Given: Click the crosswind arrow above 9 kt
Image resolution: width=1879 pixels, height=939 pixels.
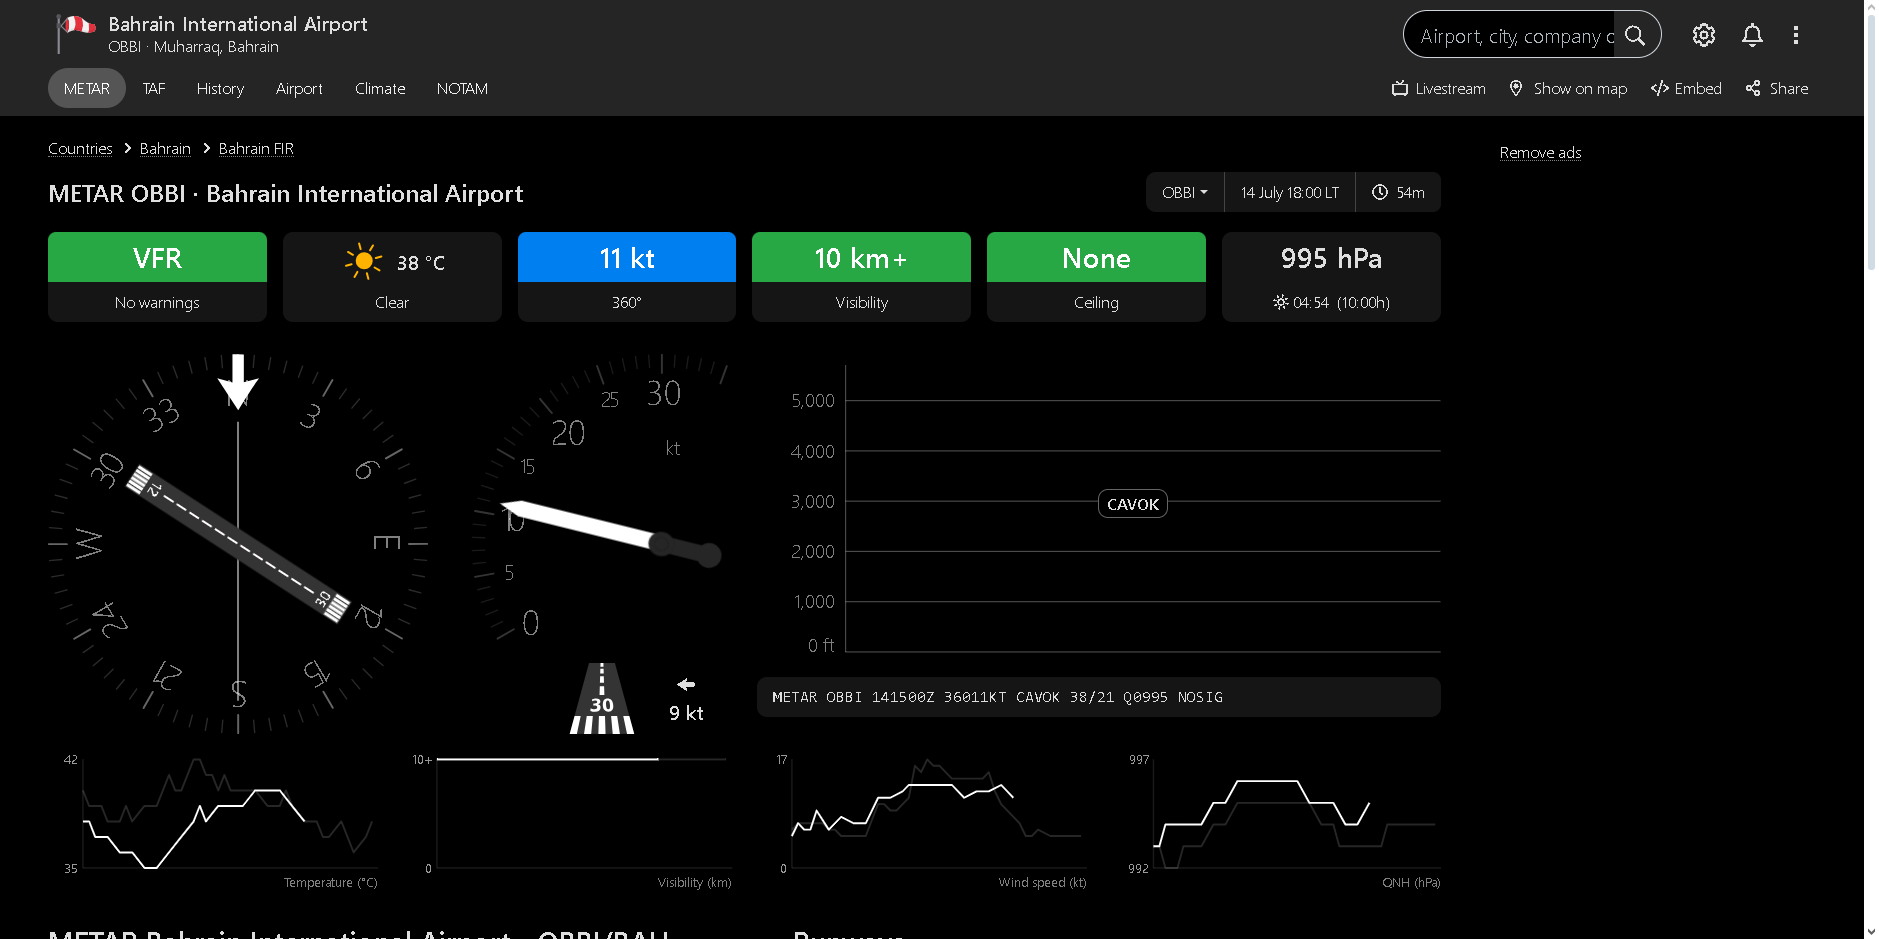Looking at the screenshot, I should coord(686,684).
